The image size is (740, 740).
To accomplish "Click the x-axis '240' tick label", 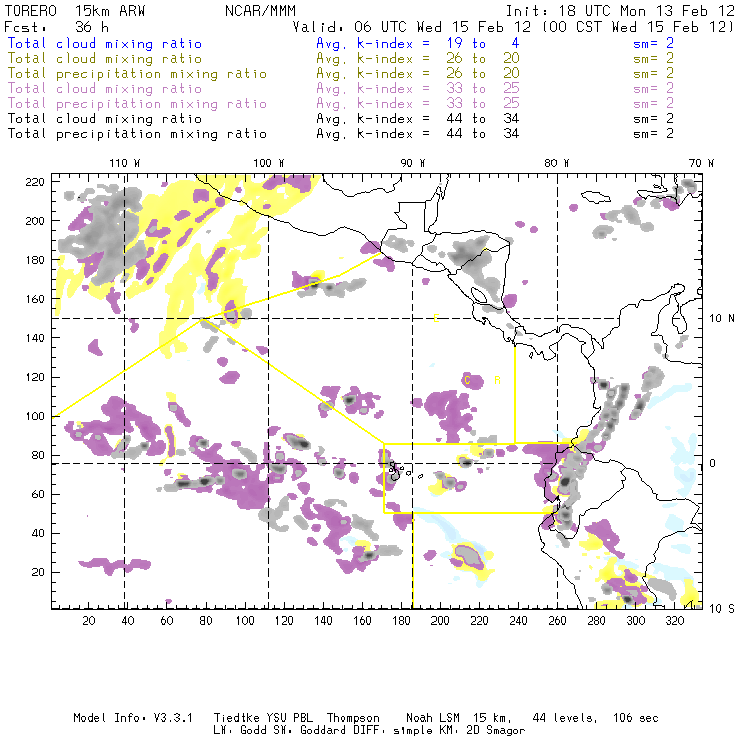I will (x=518, y=621).
